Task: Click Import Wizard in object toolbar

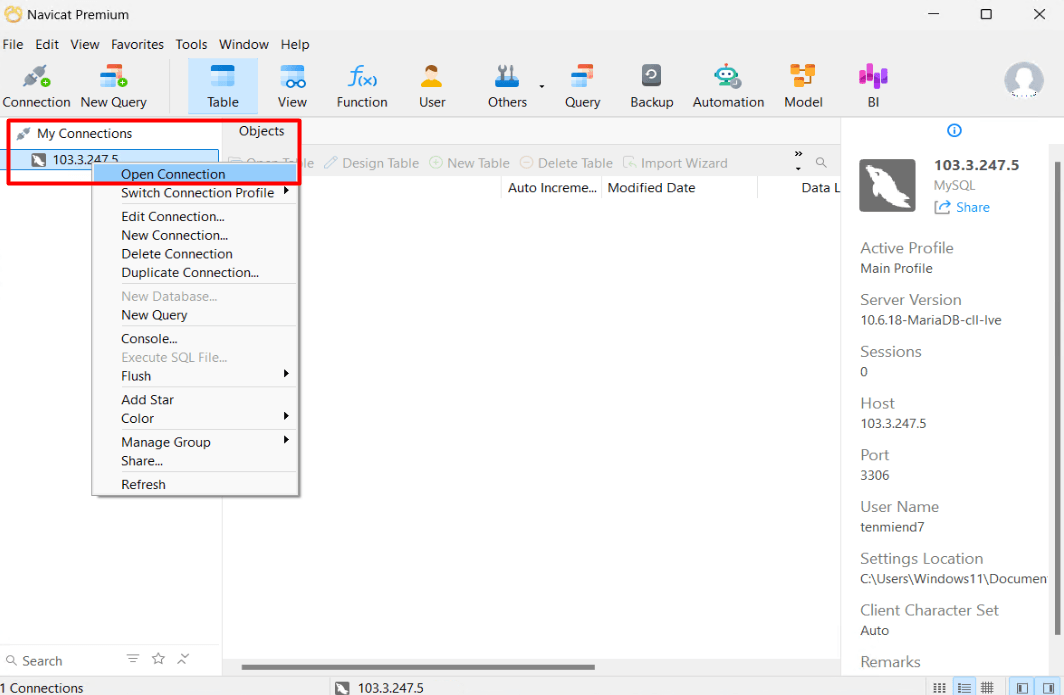Action: [675, 163]
